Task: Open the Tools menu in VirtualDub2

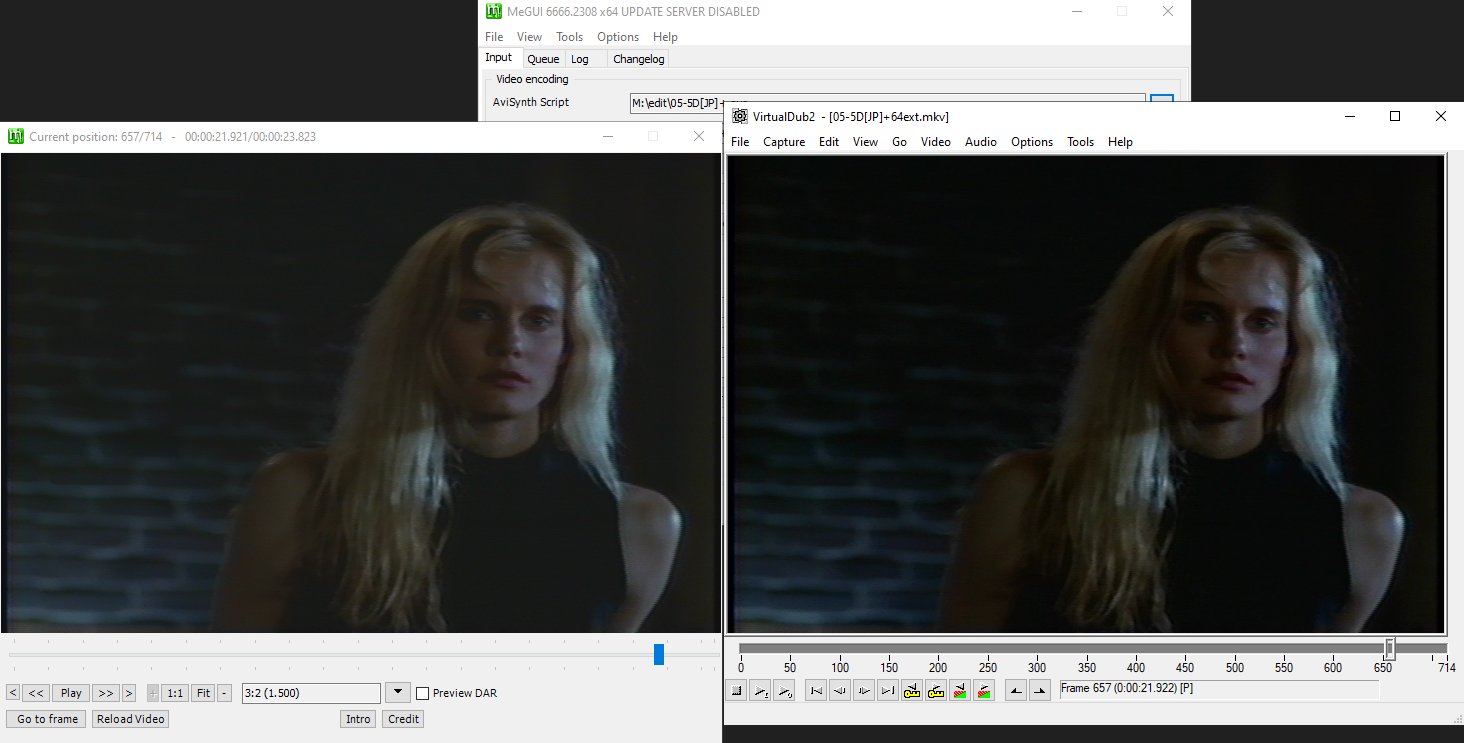Action: [1081, 142]
